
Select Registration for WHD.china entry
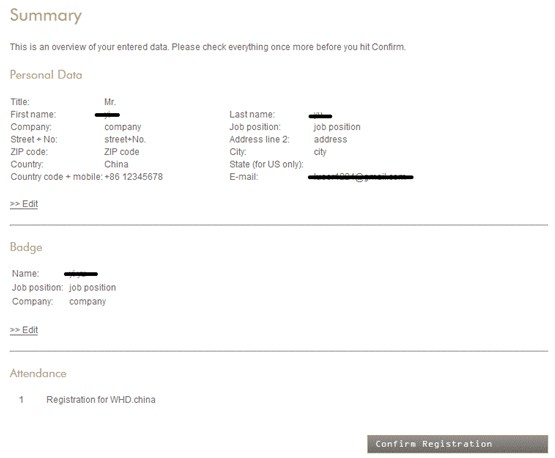point(101,400)
